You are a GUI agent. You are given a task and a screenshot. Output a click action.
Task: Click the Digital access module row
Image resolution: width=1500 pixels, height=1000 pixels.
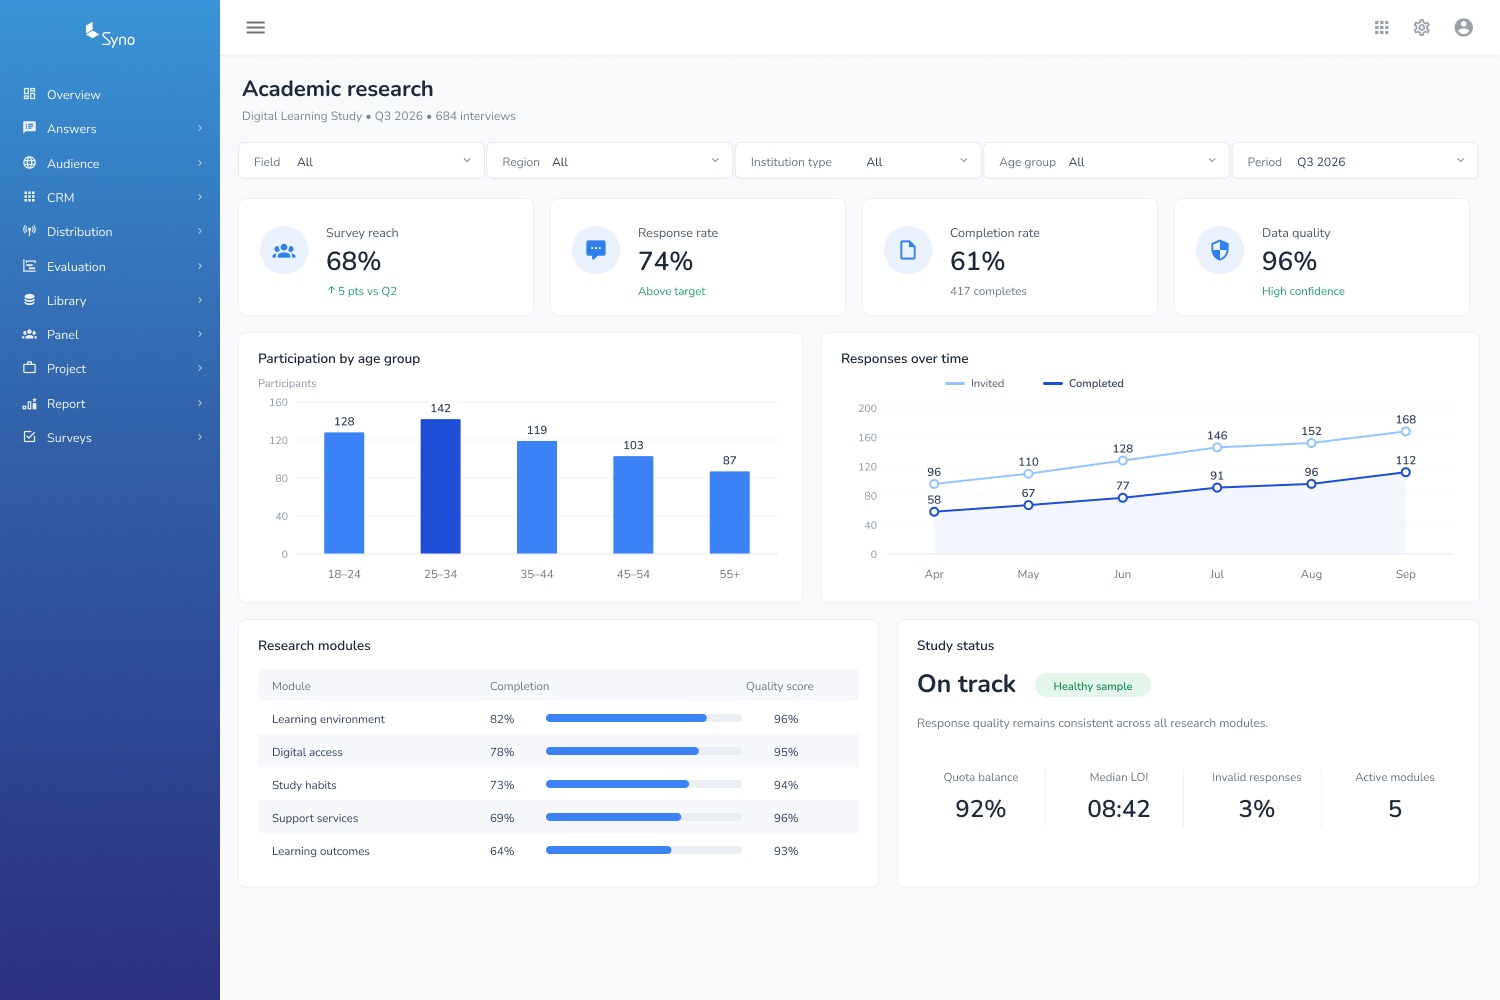coord(558,751)
